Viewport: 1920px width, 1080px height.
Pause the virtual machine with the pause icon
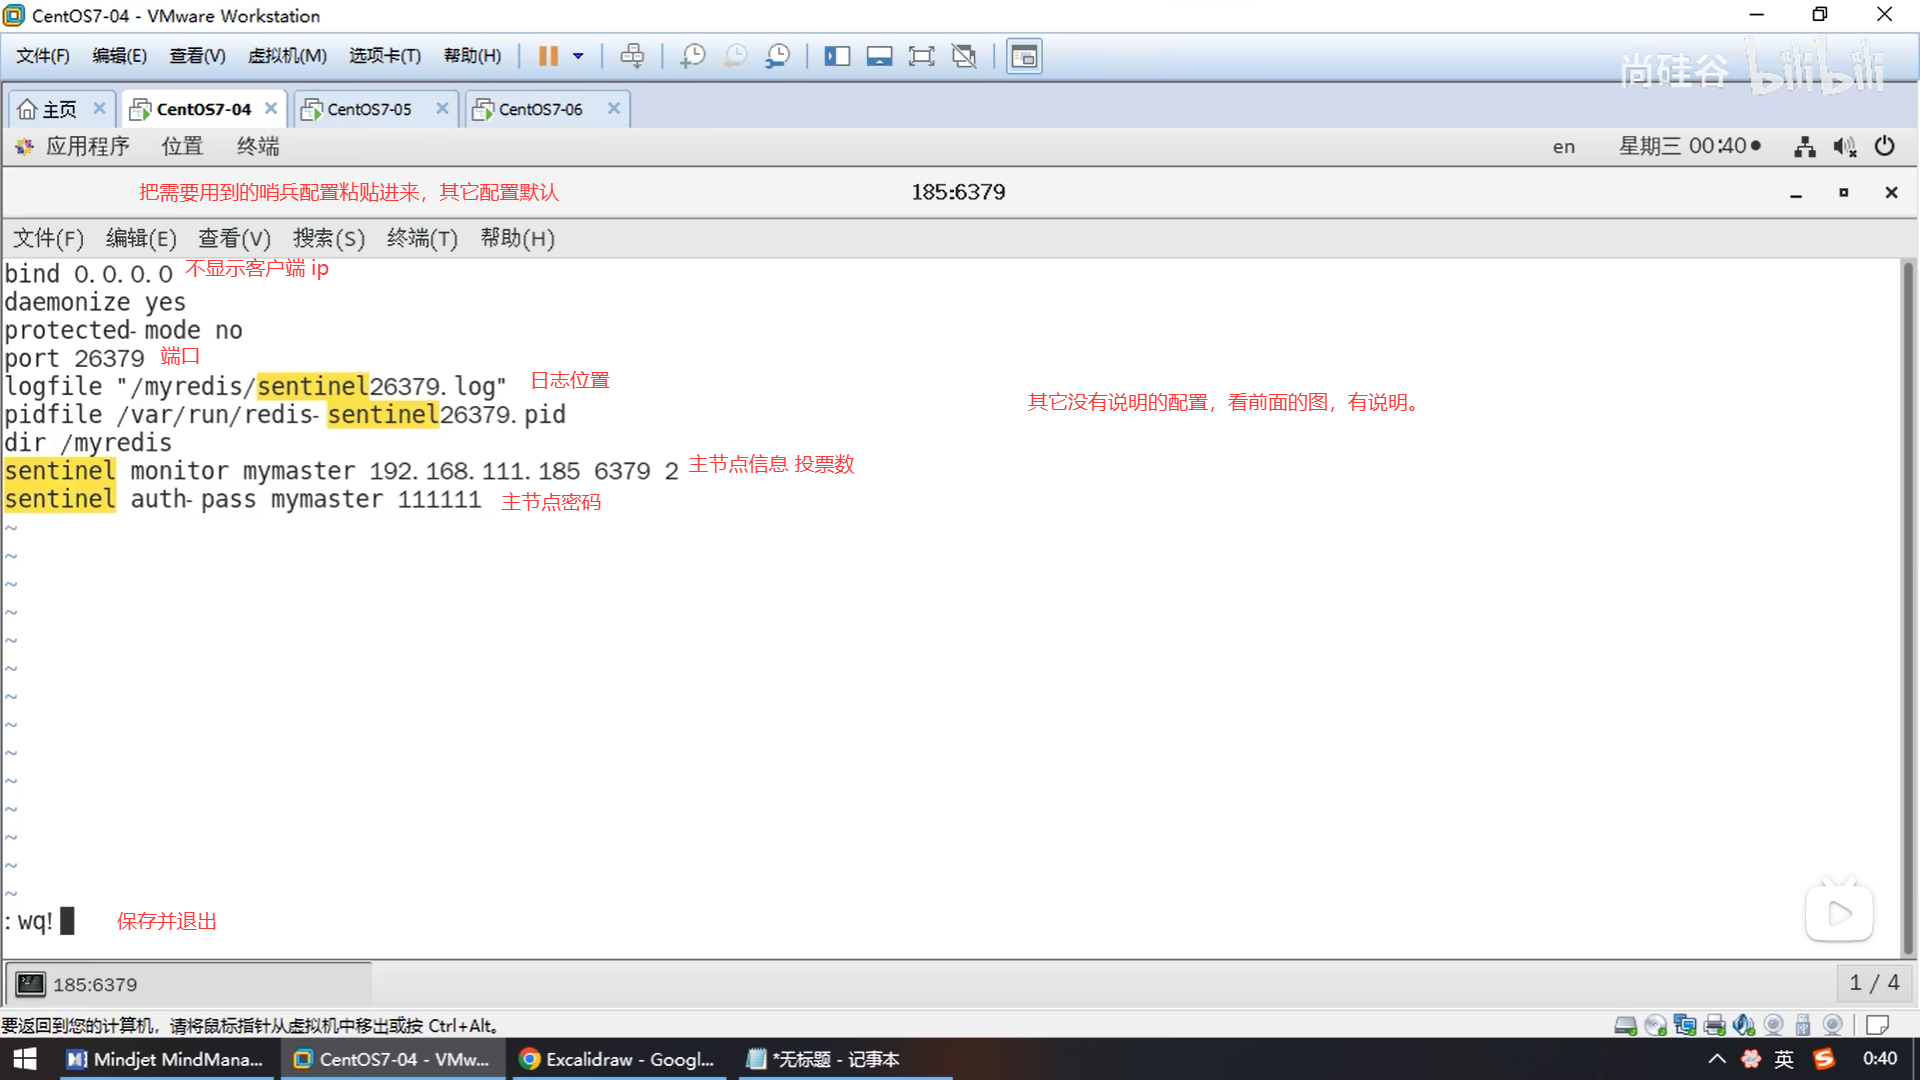click(547, 56)
